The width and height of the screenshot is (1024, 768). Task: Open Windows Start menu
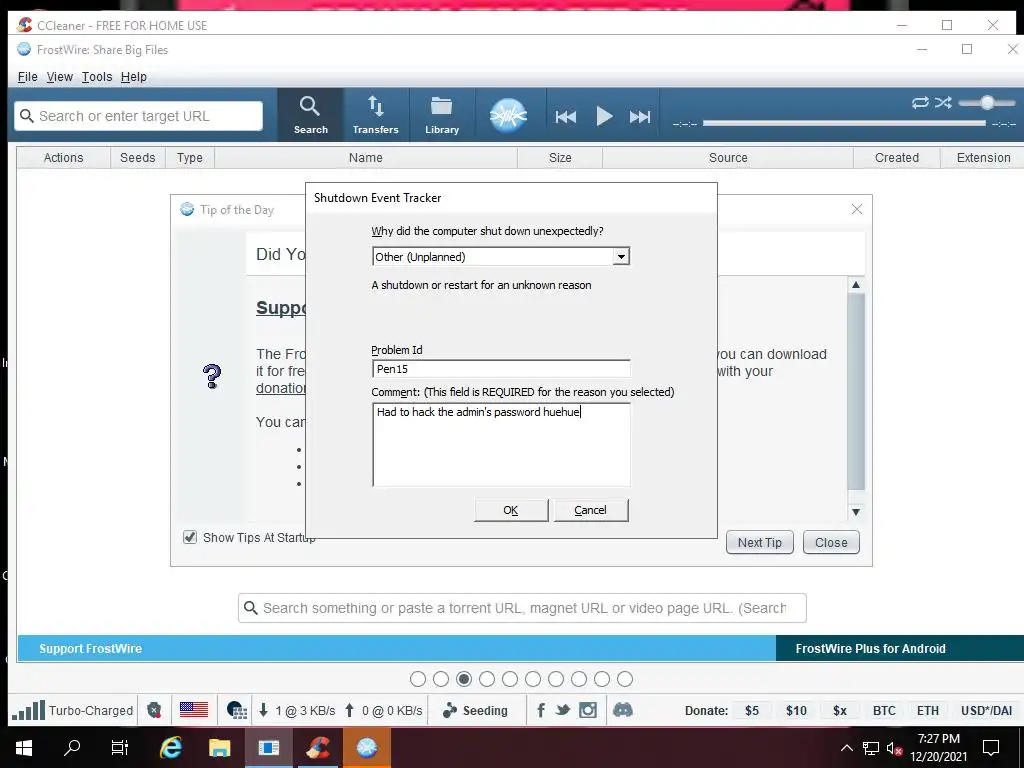[24, 748]
